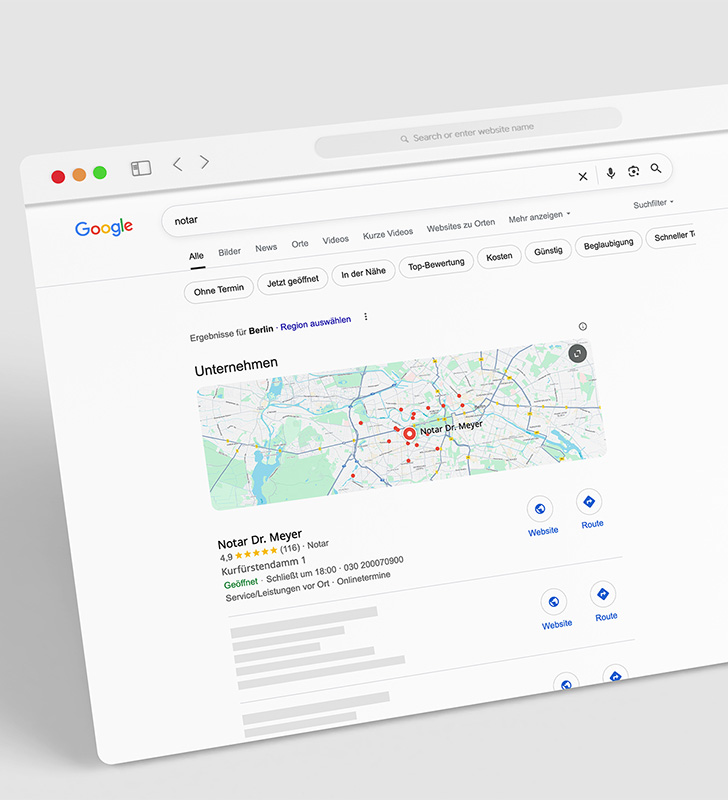Open the three-dot options next to Region auswählen

point(366,317)
